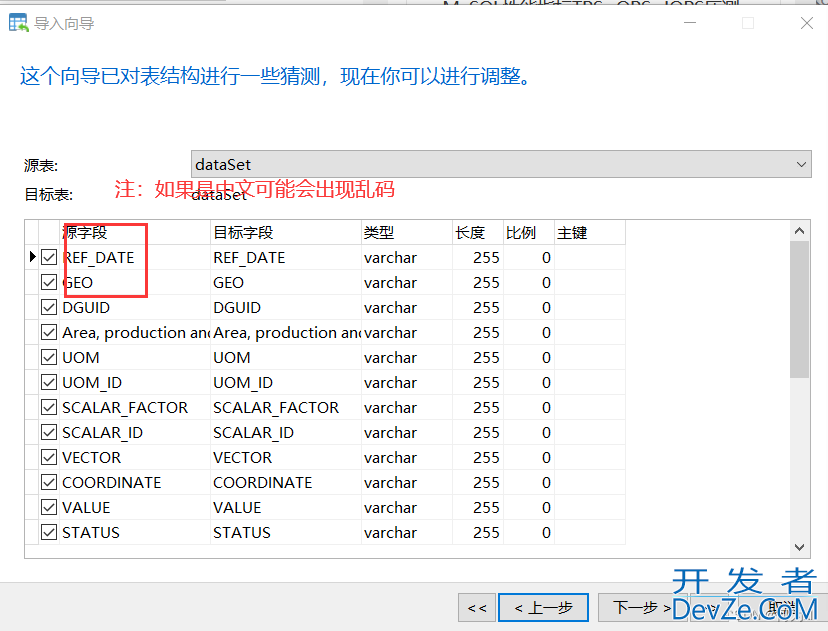828x631 pixels.
Task: Click the STATUS source field name
Action: click(x=91, y=532)
